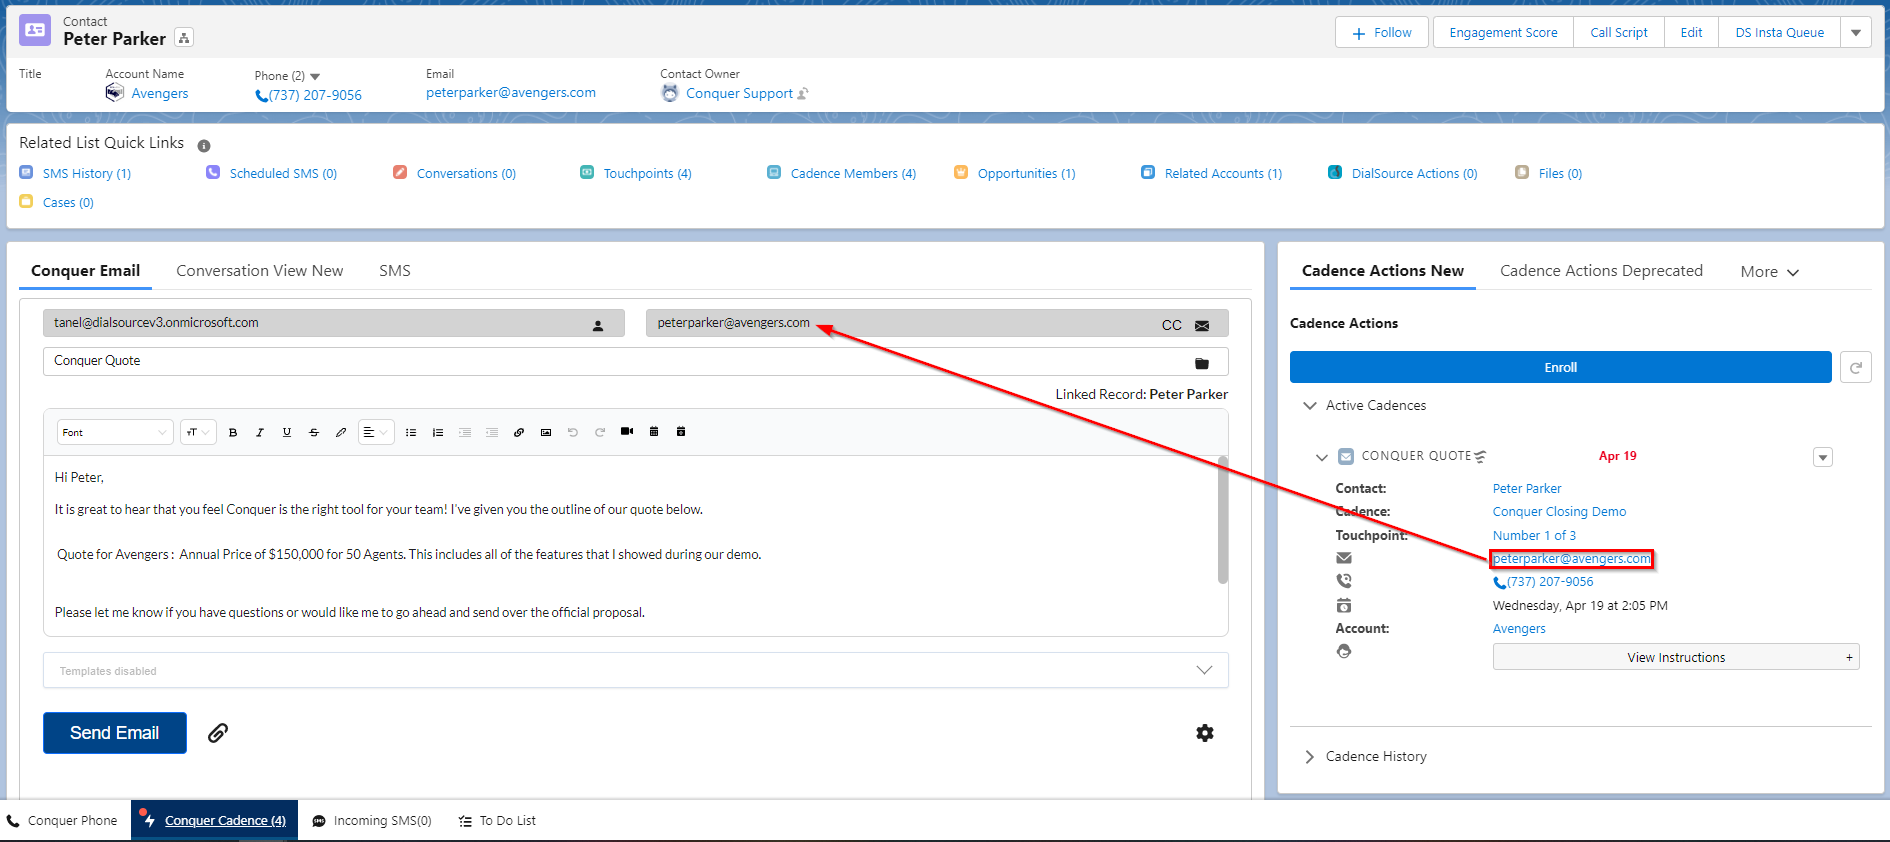Click the video camera icon in toolbar
The image size is (1890, 842).
click(627, 431)
